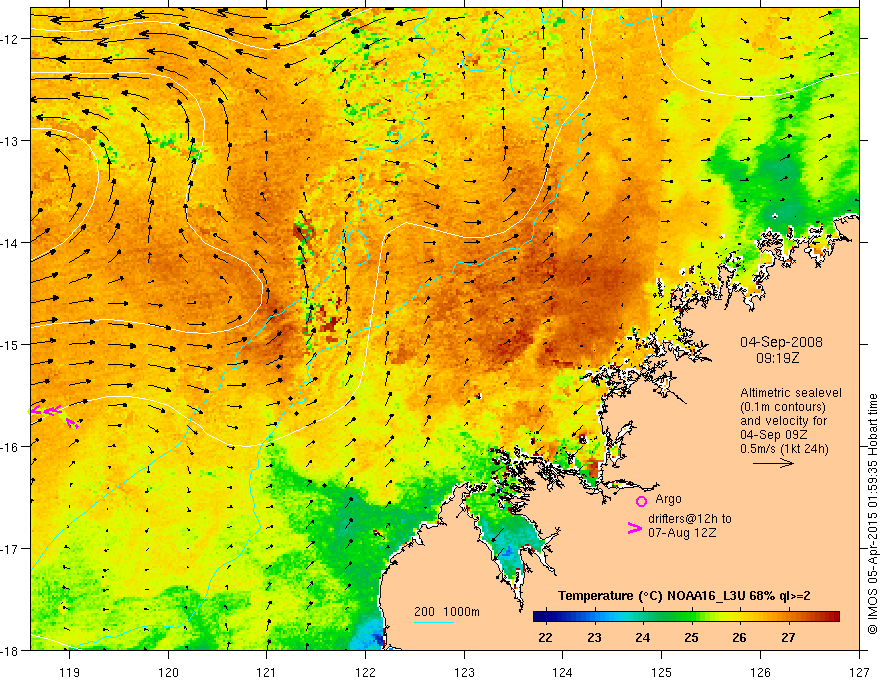Click latitude axis label -17
This screenshot has height=680, width=880.
point(10,549)
